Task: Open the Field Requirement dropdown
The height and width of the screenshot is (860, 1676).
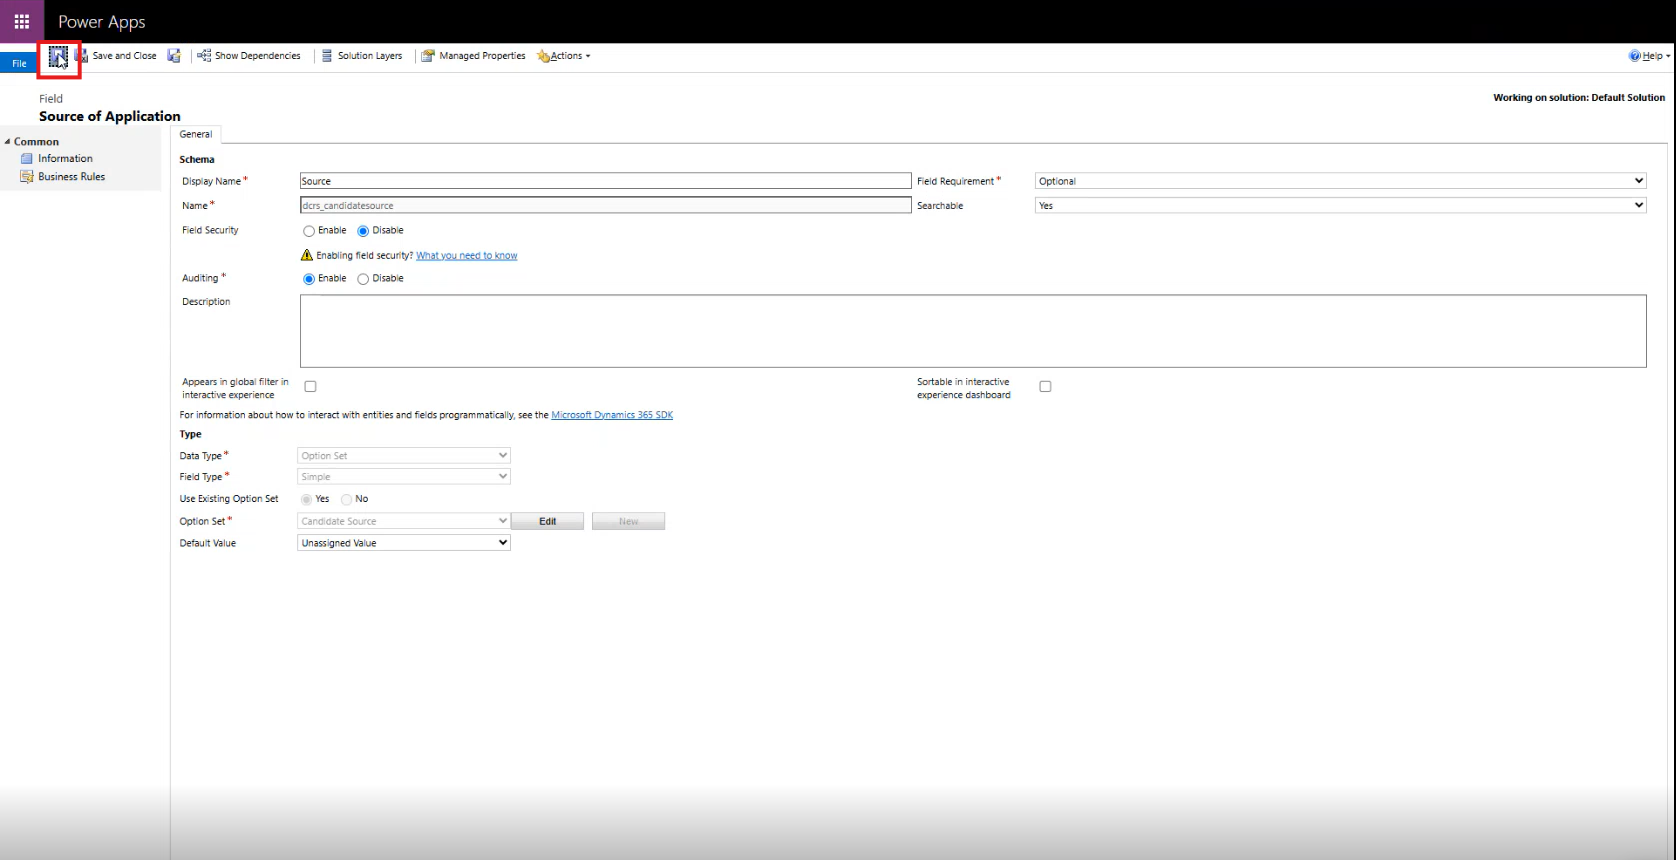Action: coord(1340,181)
